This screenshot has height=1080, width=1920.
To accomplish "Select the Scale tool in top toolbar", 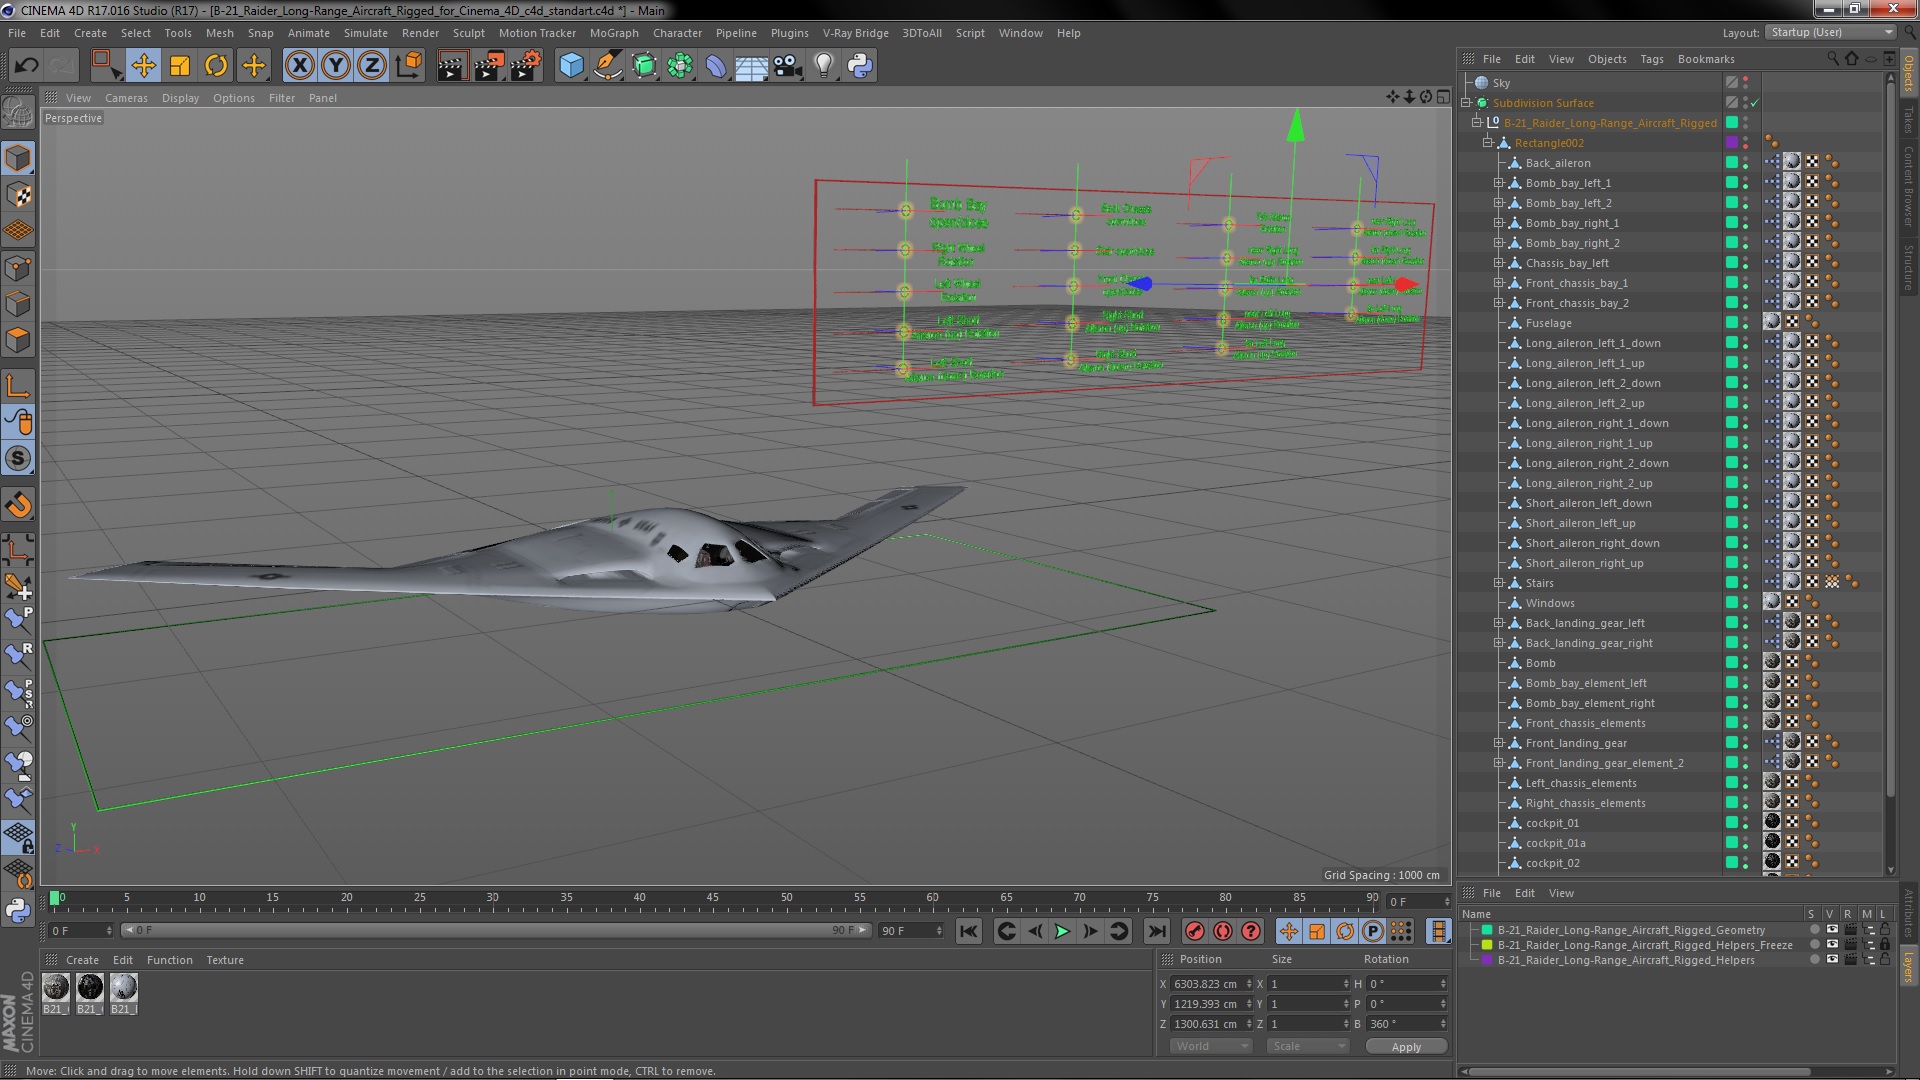I will click(x=180, y=66).
